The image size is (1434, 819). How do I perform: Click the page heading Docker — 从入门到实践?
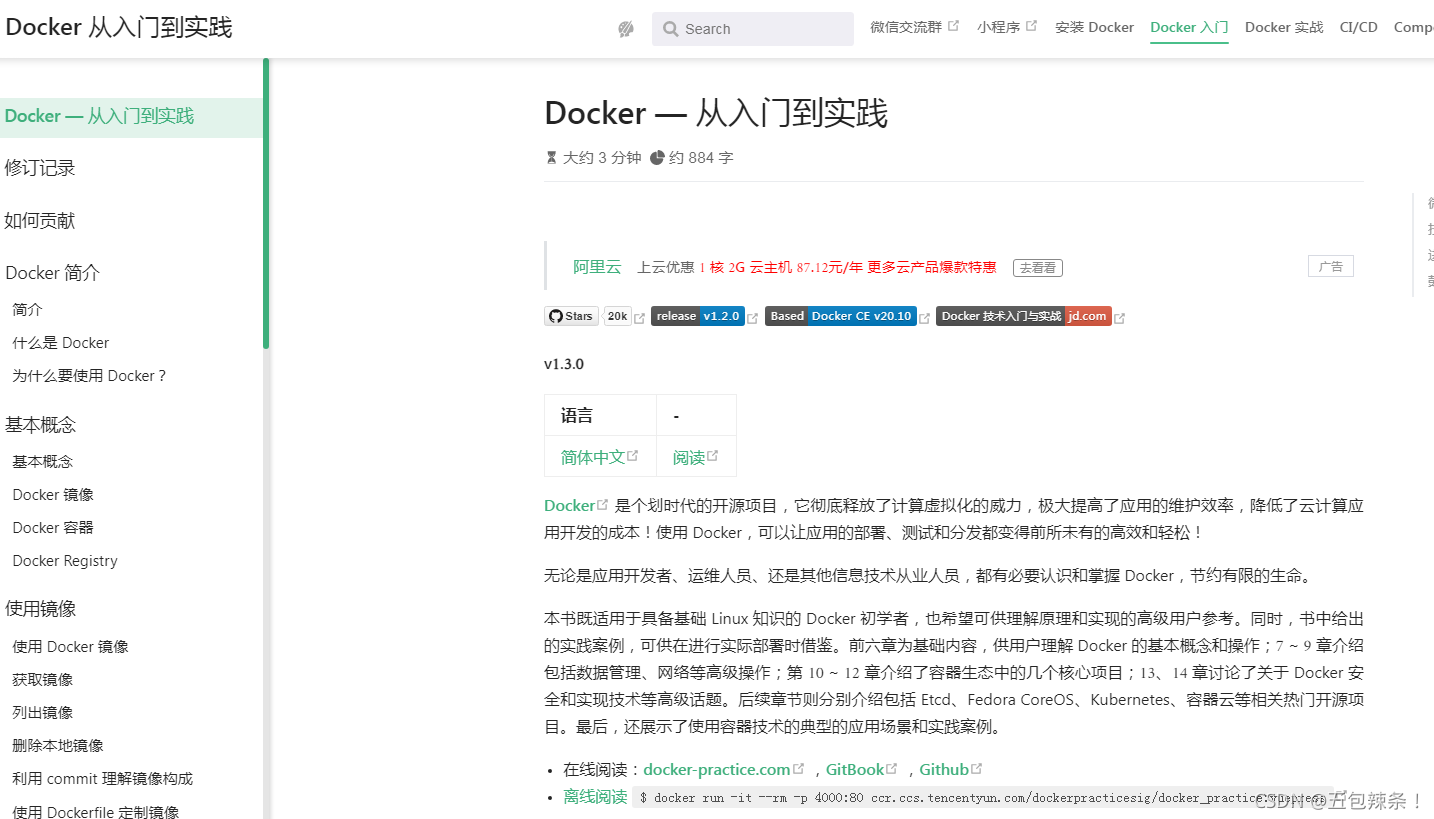click(x=716, y=113)
